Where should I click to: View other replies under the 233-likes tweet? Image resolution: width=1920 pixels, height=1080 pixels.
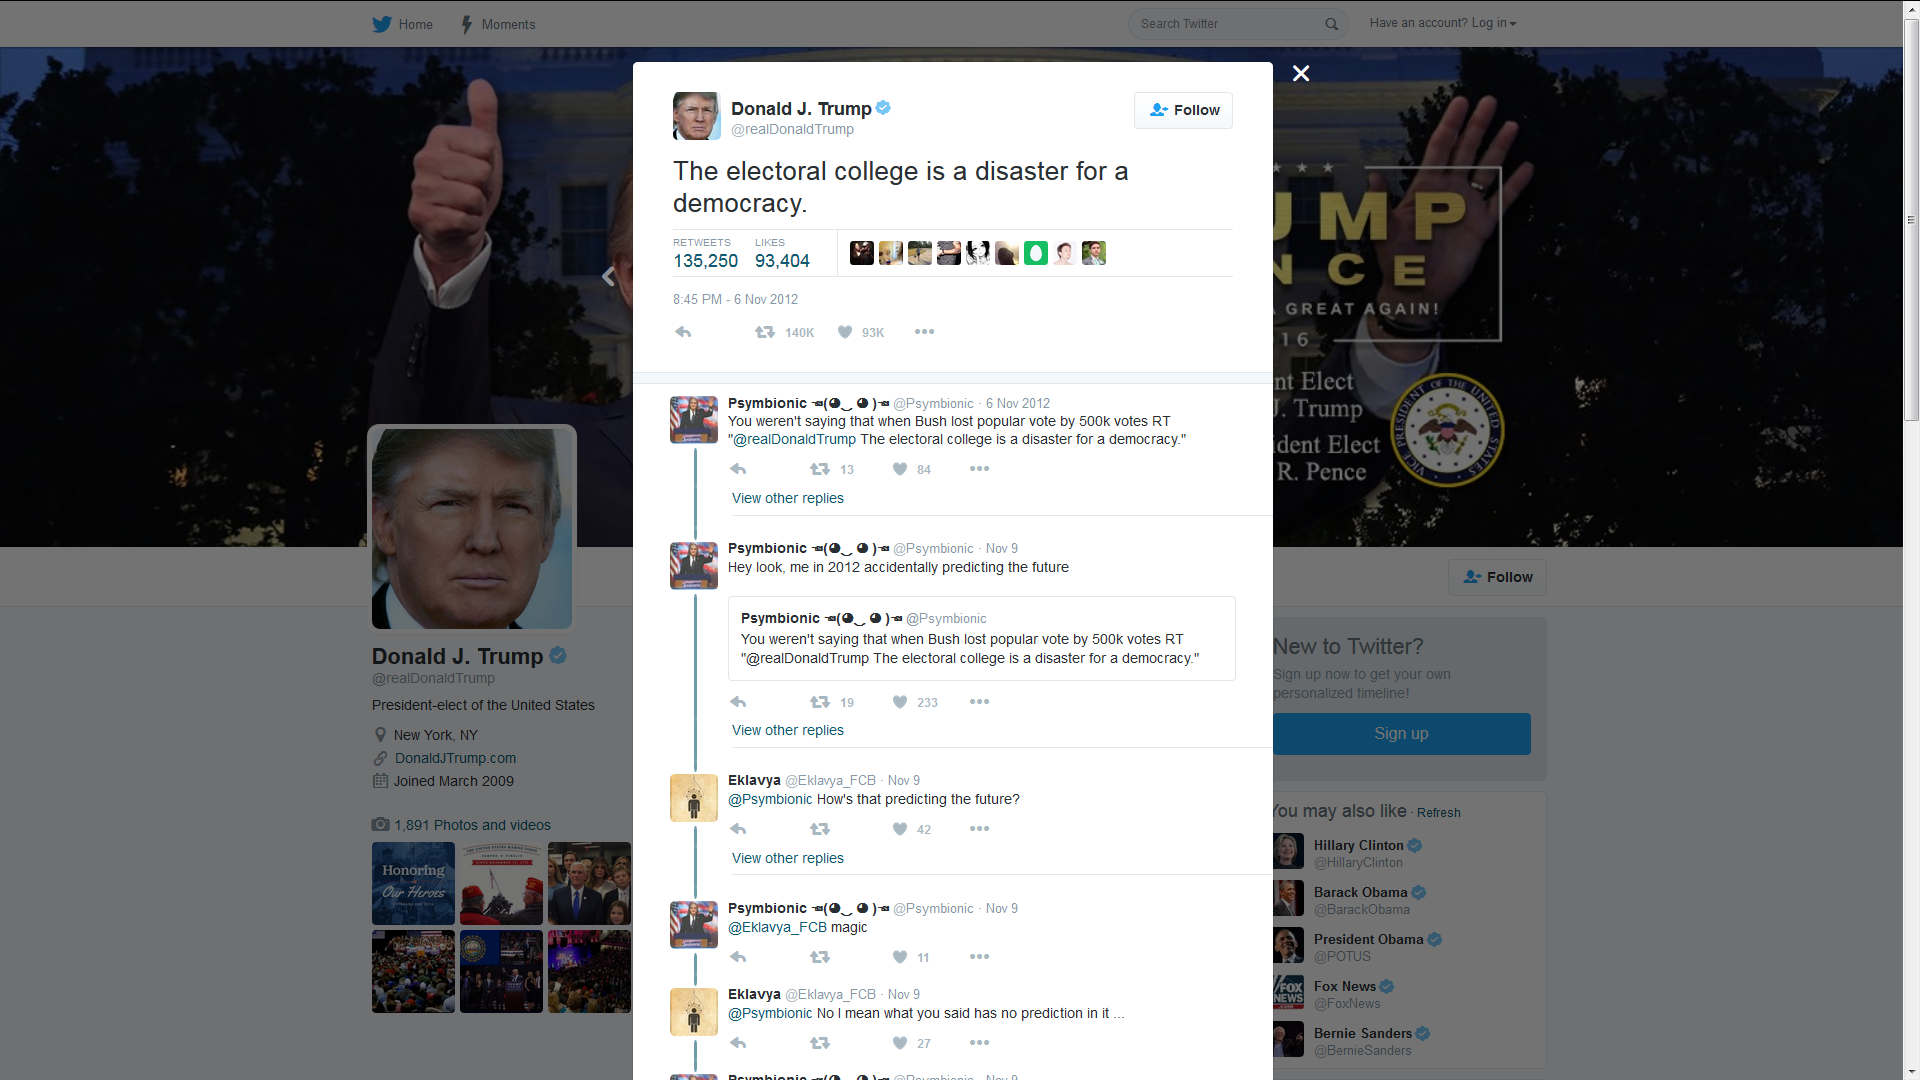(788, 730)
